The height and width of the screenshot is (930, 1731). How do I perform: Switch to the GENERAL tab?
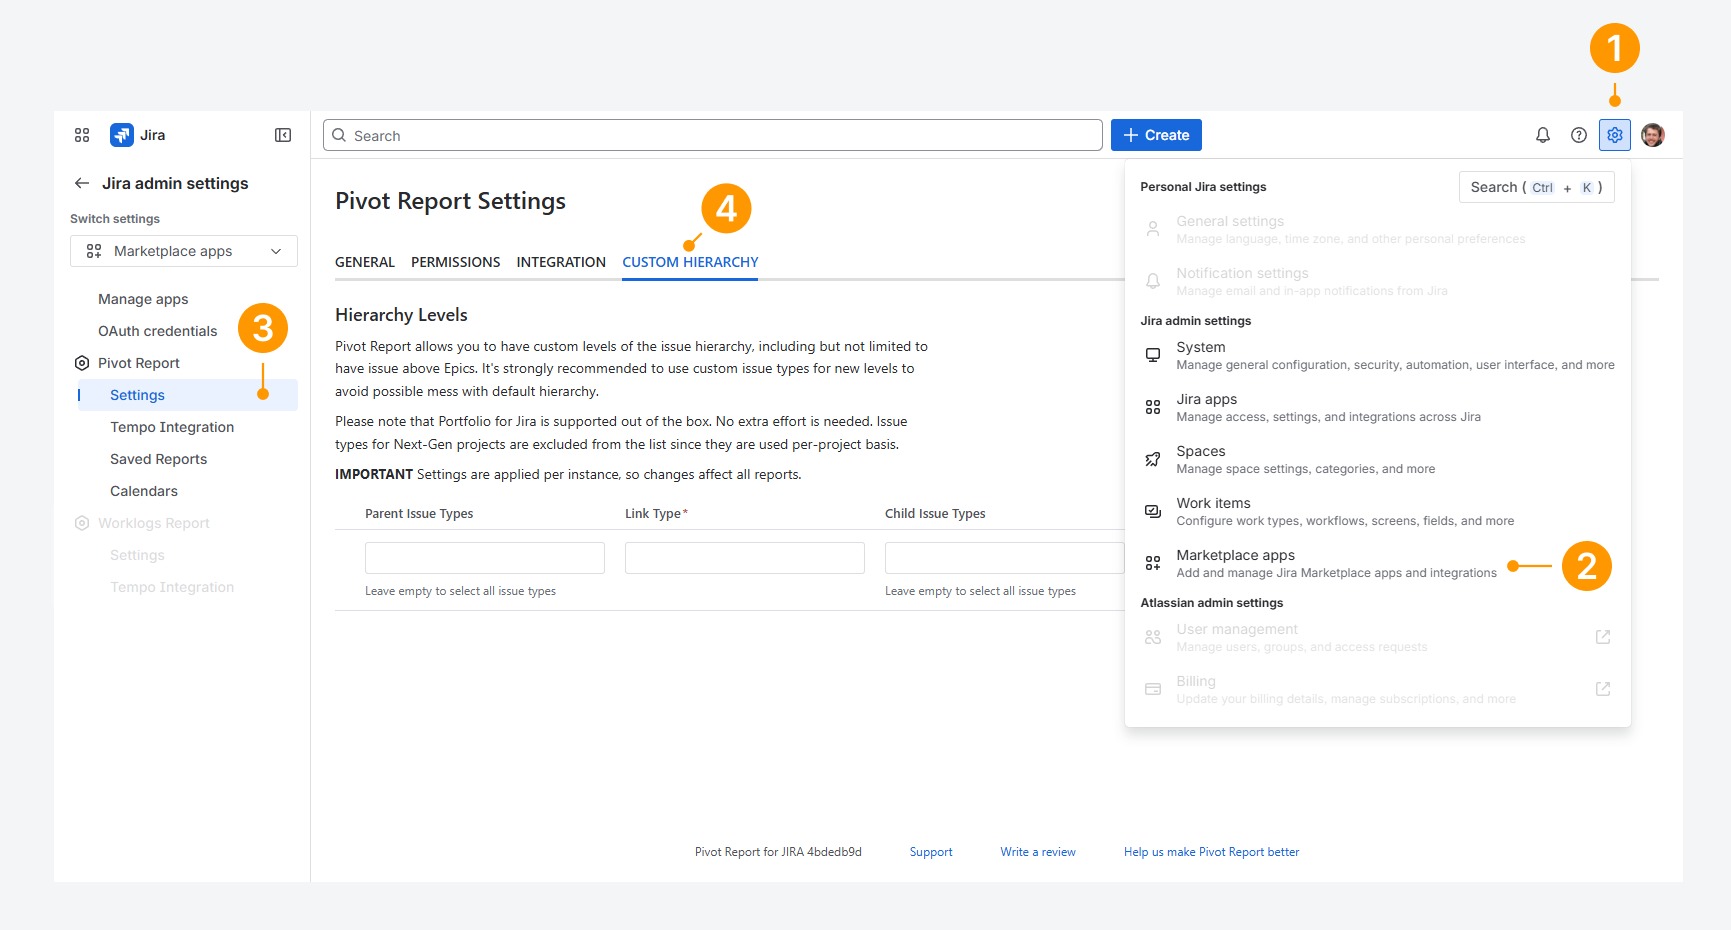pos(365,262)
